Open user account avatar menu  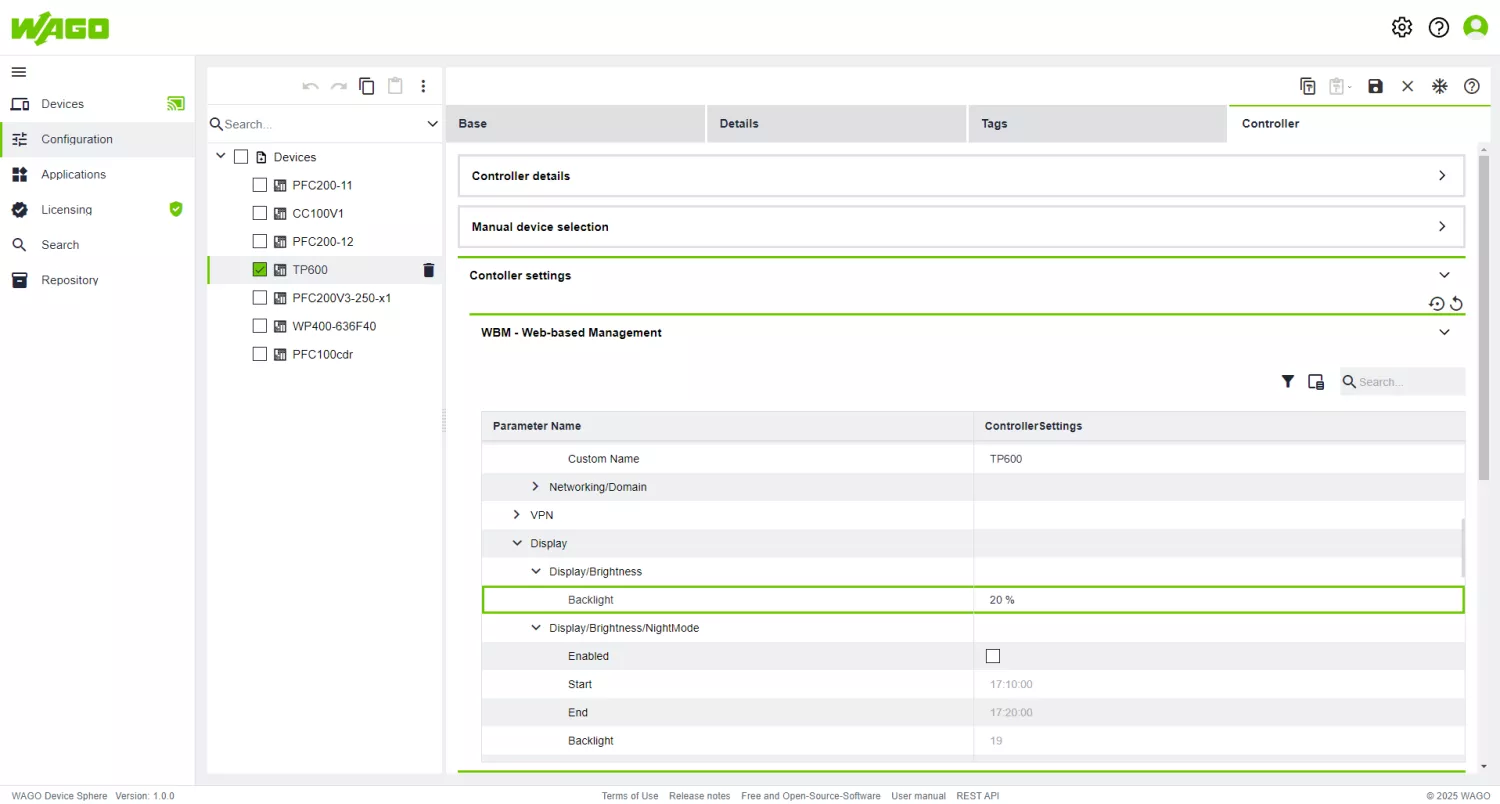pyautogui.click(x=1475, y=28)
